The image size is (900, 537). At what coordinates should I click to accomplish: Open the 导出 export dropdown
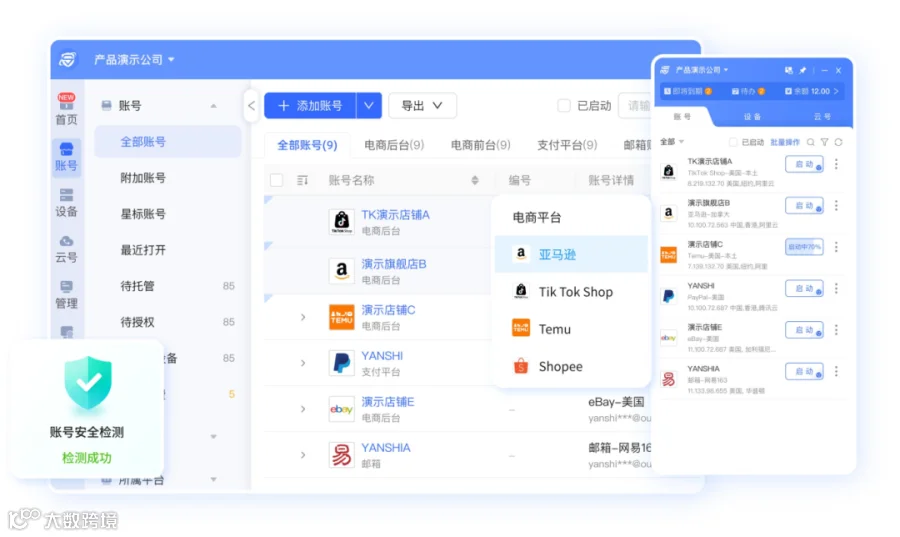(x=422, y=106)
